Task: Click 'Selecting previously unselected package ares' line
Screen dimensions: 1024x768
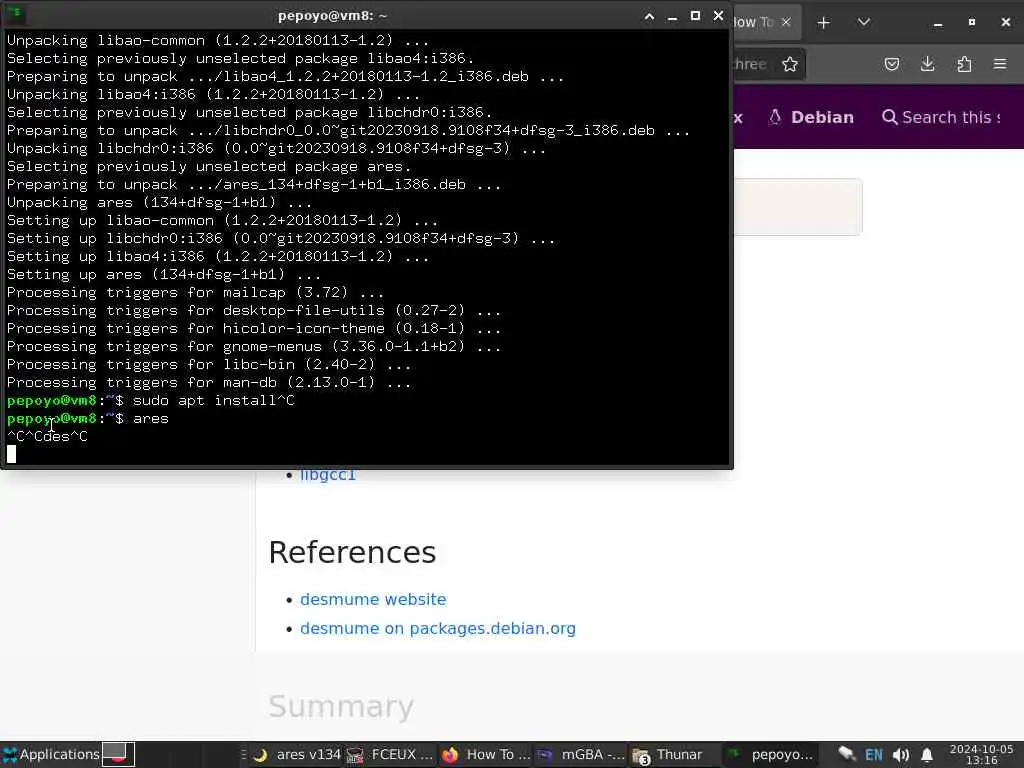Action: pos(209,167)
